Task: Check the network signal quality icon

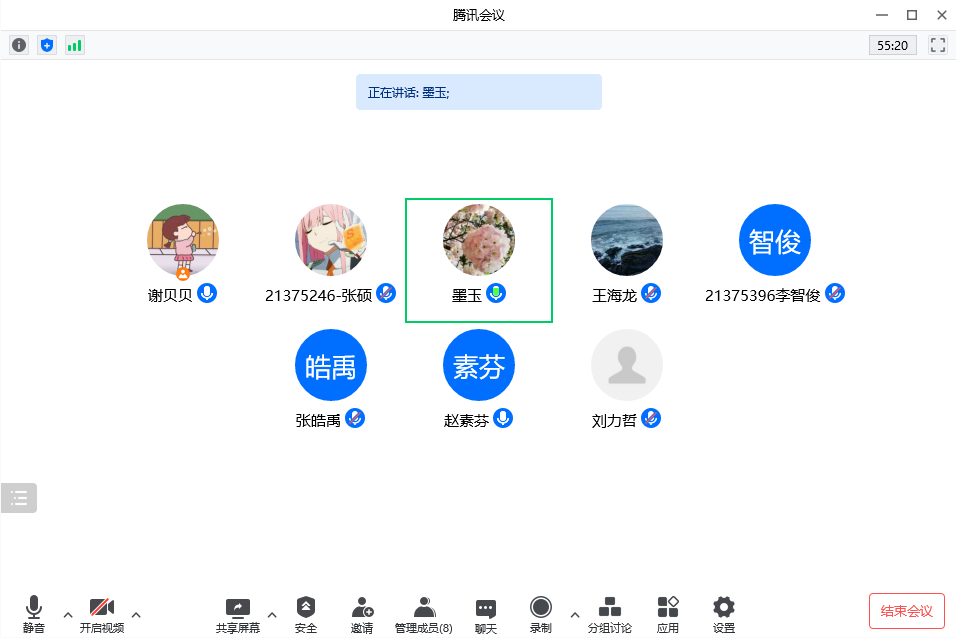Action: click(x=74, y=44)
